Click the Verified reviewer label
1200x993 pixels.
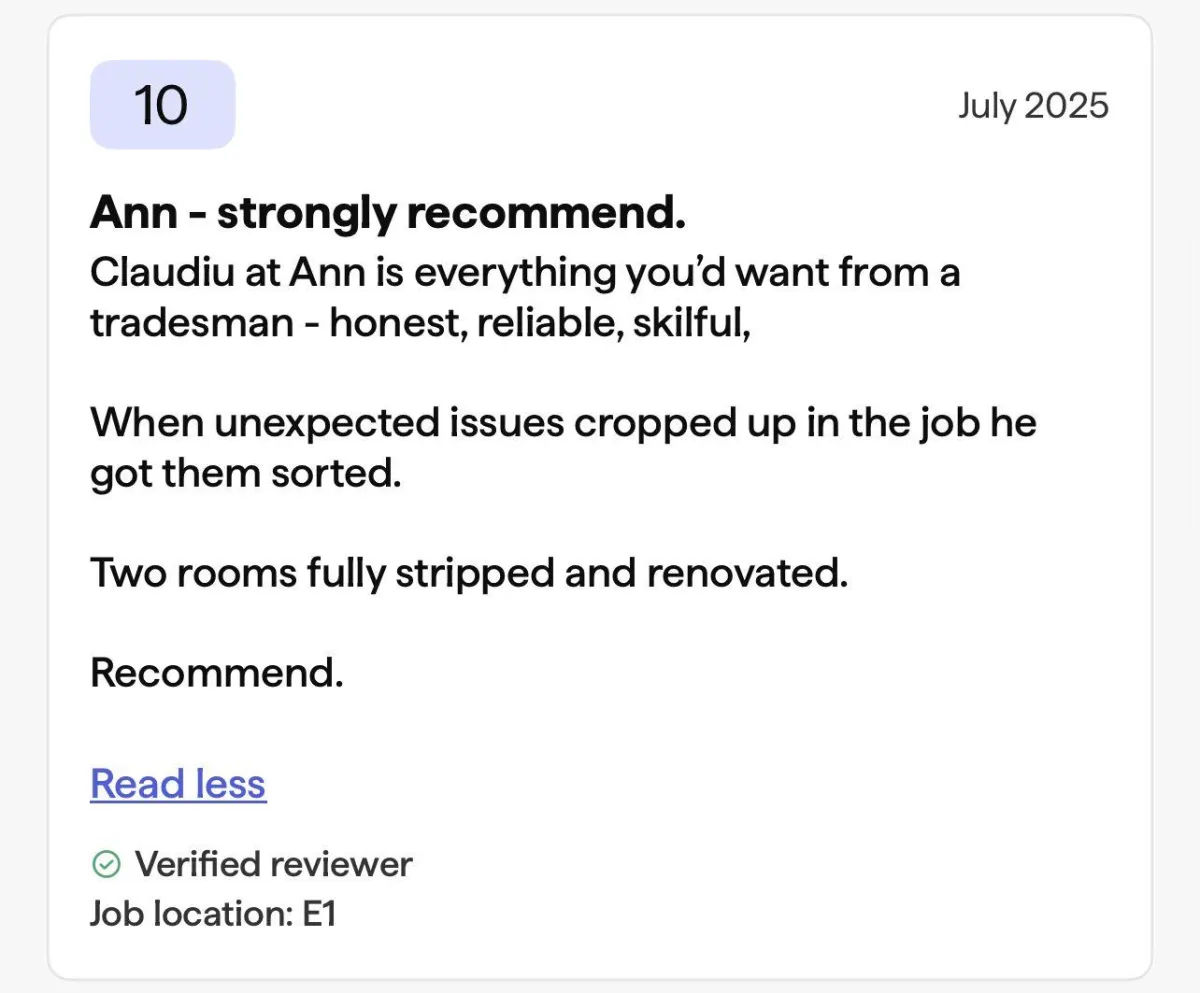[273, 863]
